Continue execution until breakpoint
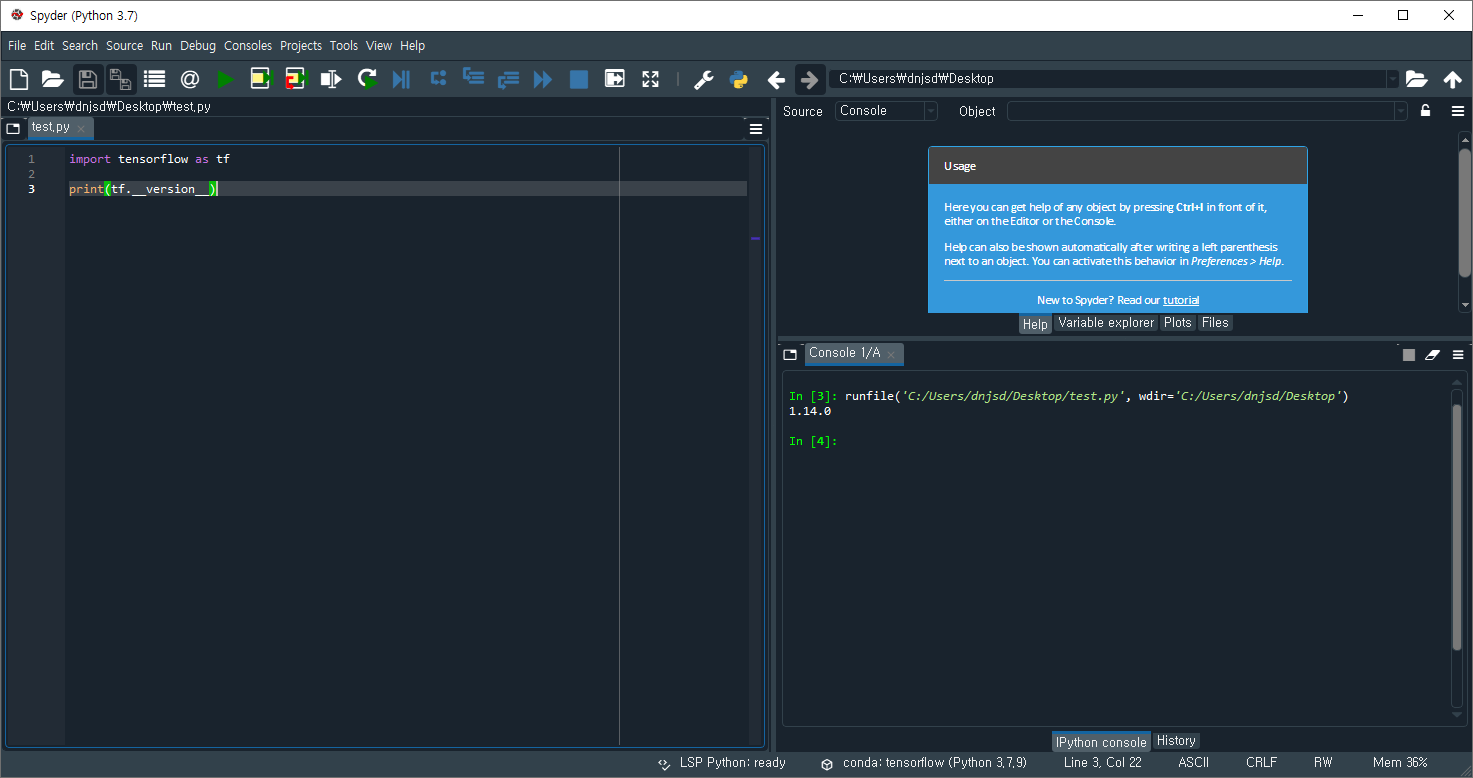 pos(543,79)
